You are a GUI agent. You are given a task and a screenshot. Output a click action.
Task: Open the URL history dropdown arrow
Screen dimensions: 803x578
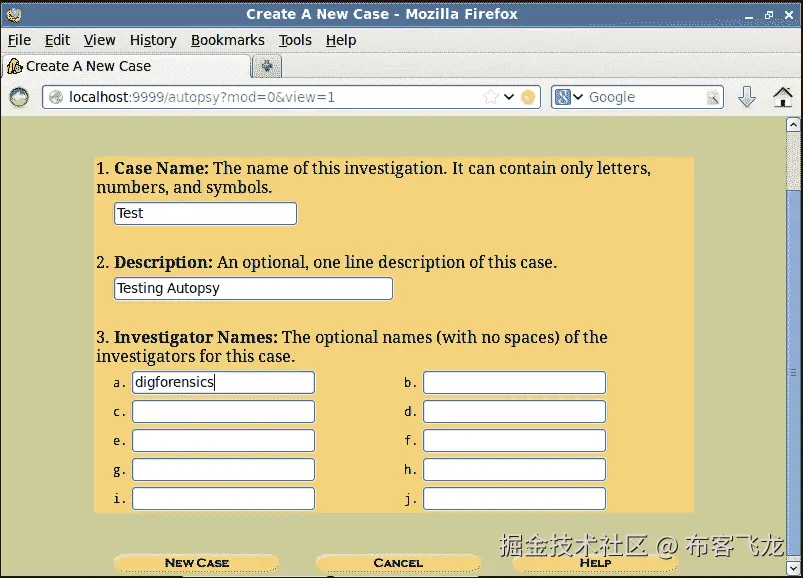tap(509, 97)
